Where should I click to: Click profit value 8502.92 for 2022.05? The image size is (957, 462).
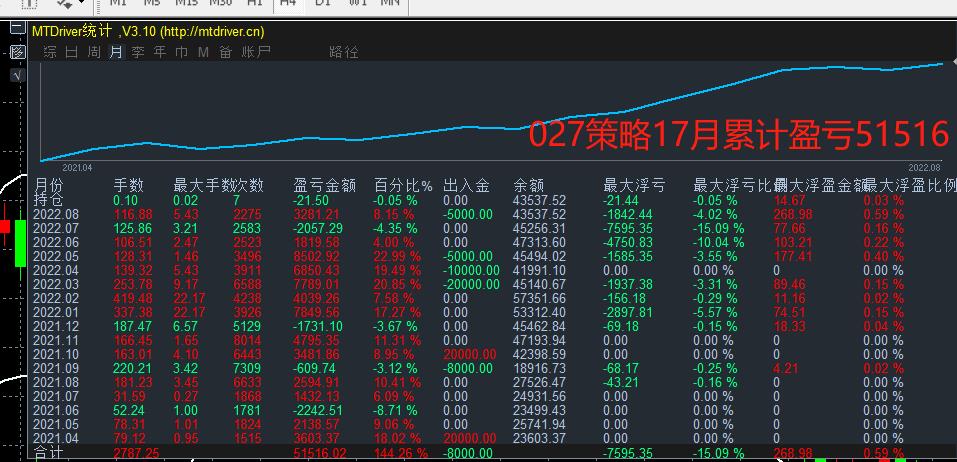tap(317, 256)
